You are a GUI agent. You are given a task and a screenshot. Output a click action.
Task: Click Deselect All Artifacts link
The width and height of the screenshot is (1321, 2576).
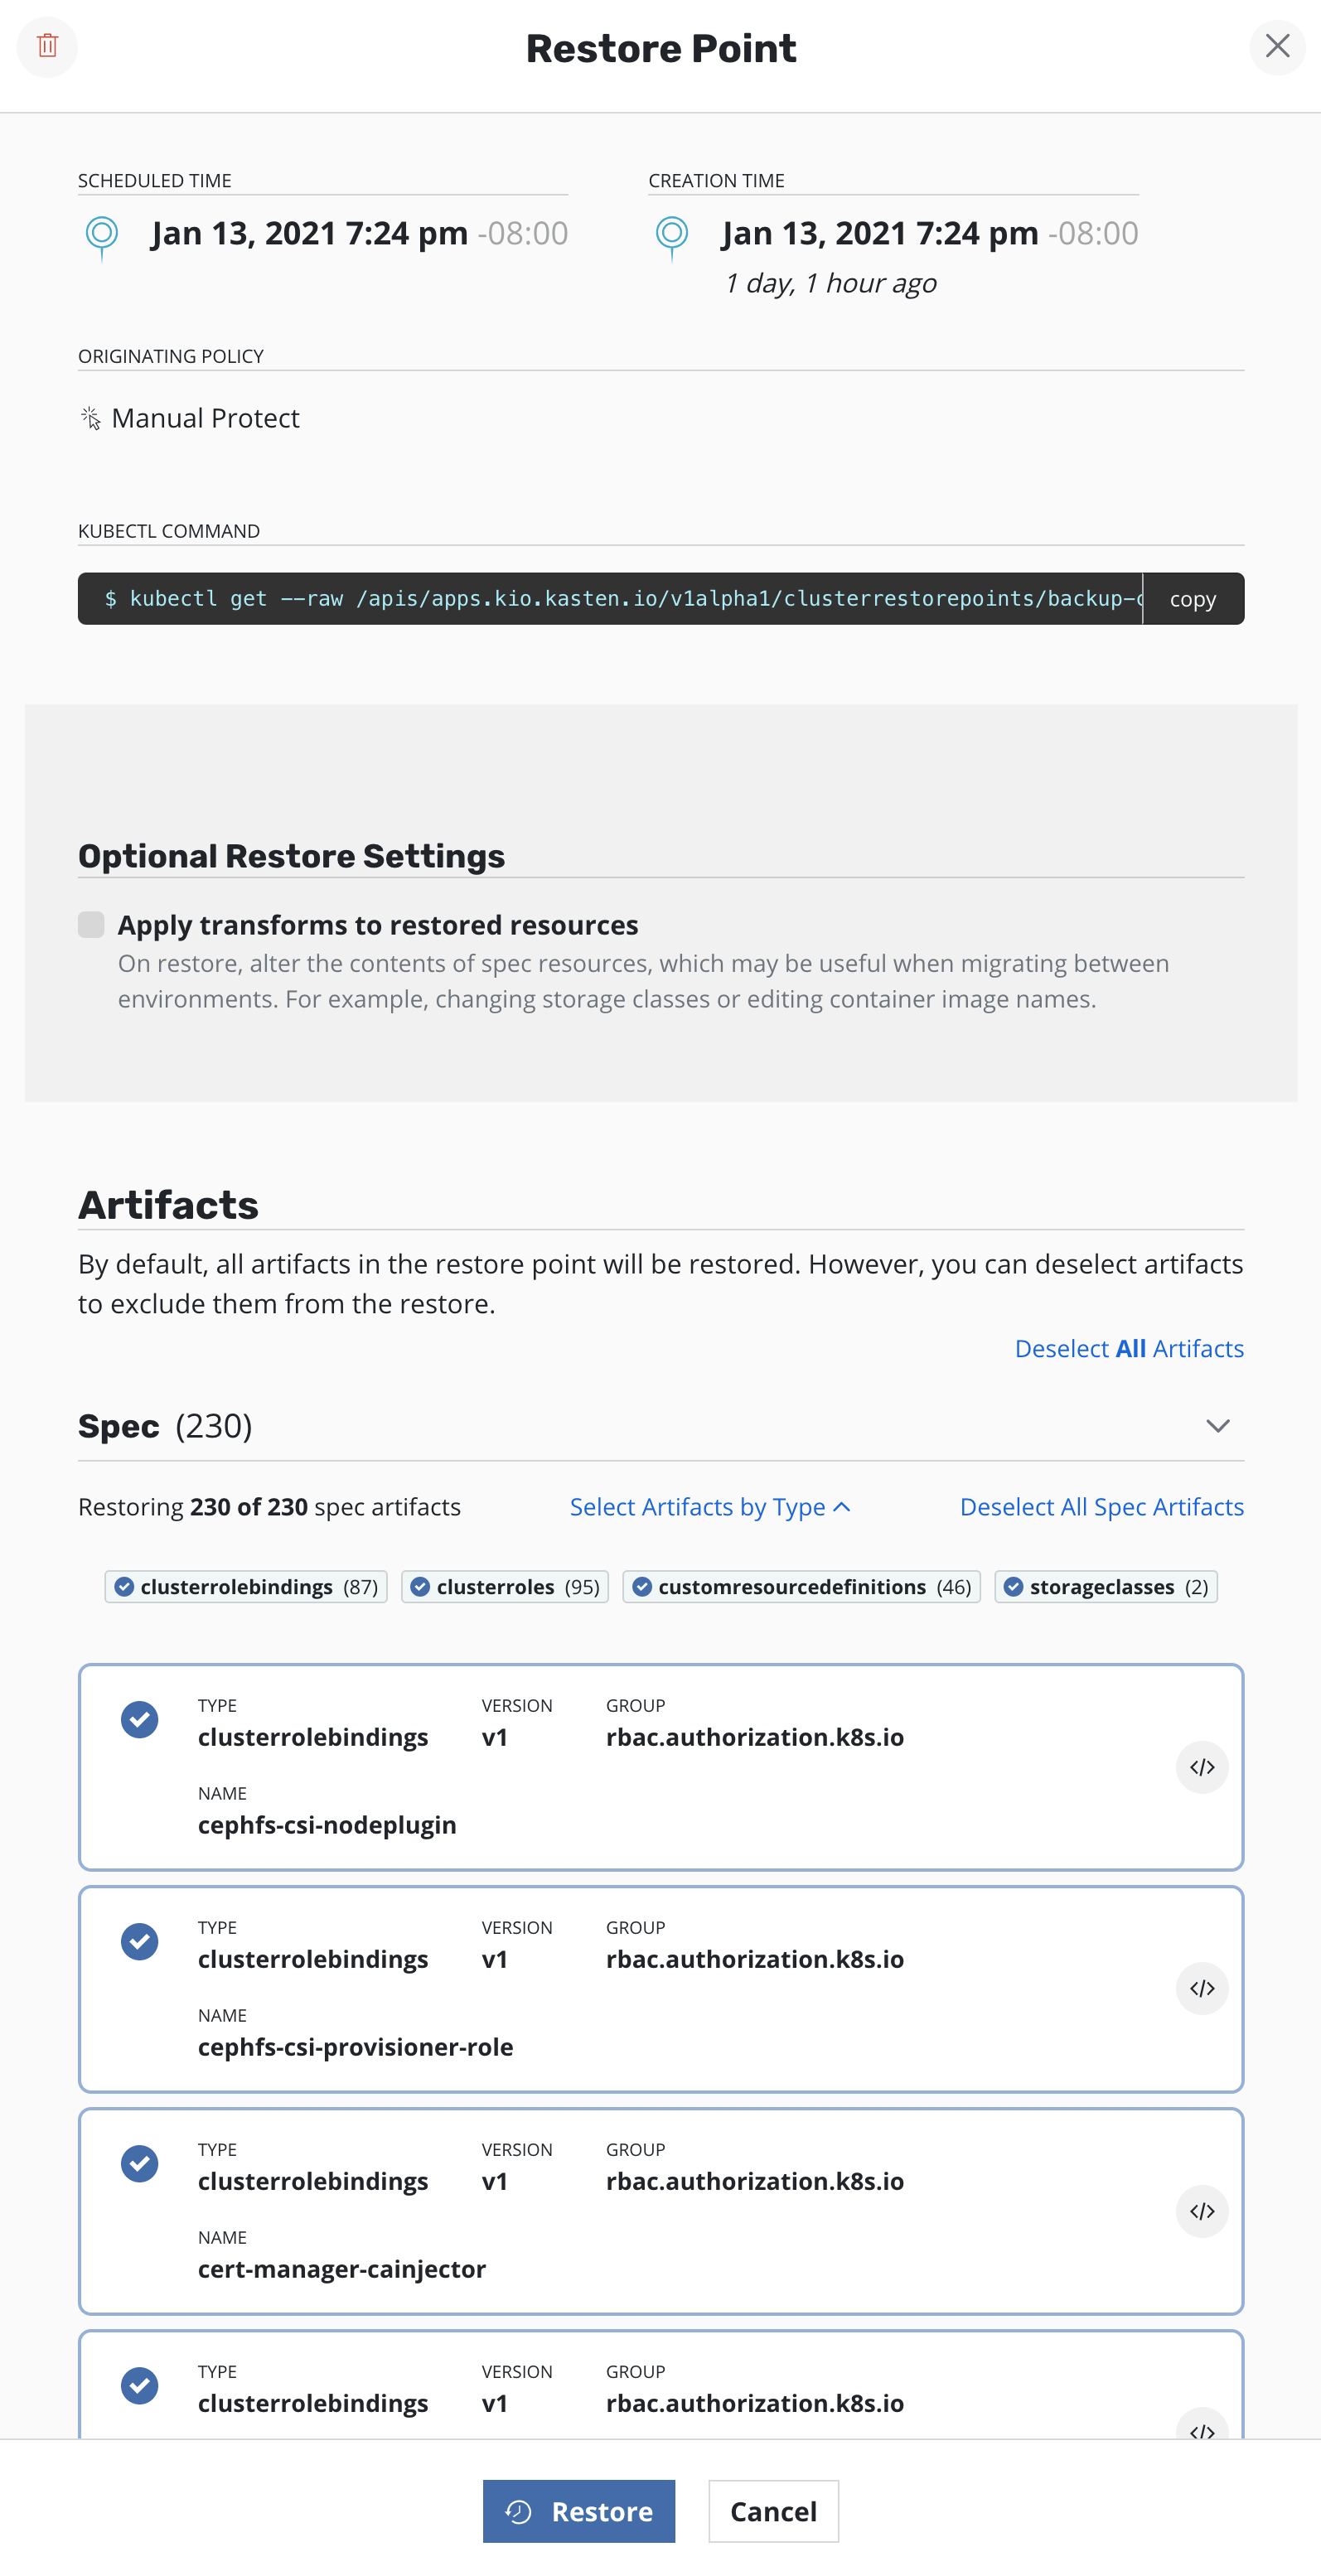[x=1128, y=1348]
